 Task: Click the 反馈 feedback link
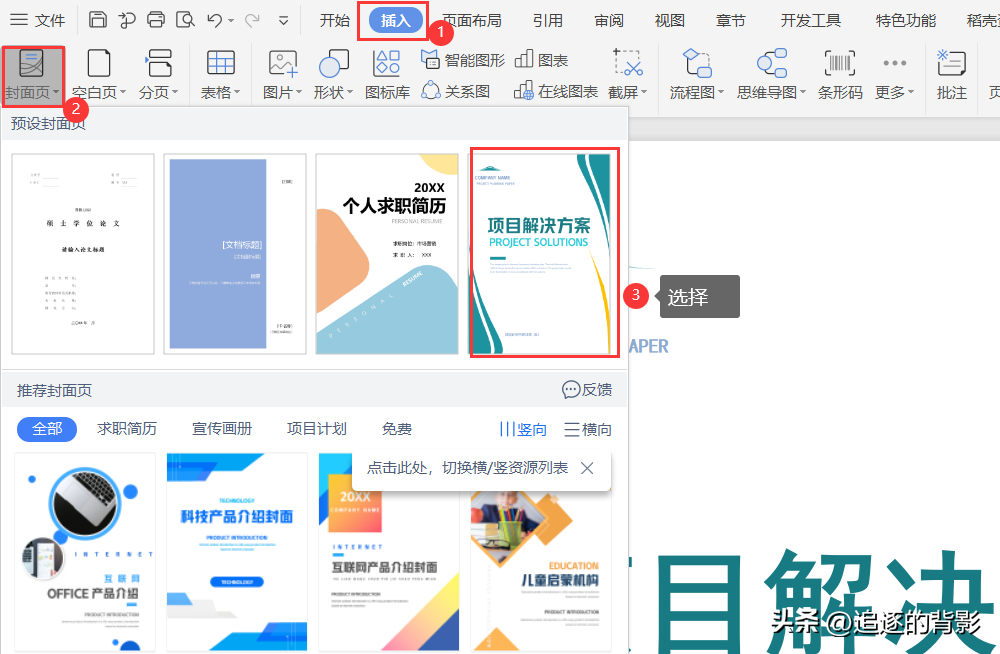587,390
